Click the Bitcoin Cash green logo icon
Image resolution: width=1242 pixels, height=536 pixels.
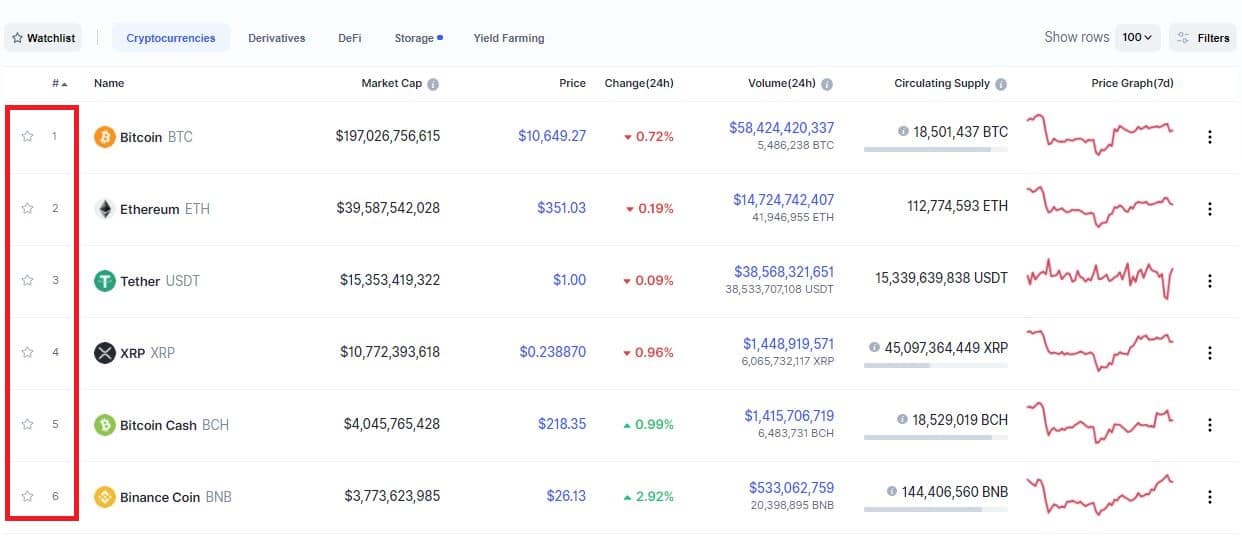[x=104, y=425]
